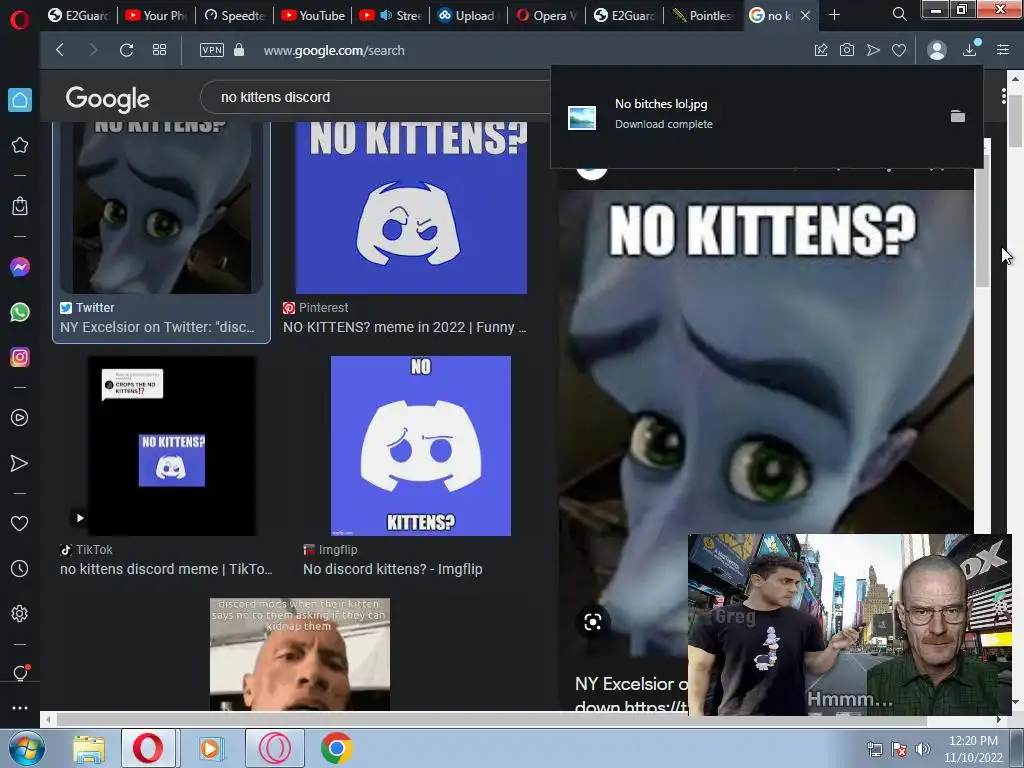Open the downloads panel icon

(970, 50)
